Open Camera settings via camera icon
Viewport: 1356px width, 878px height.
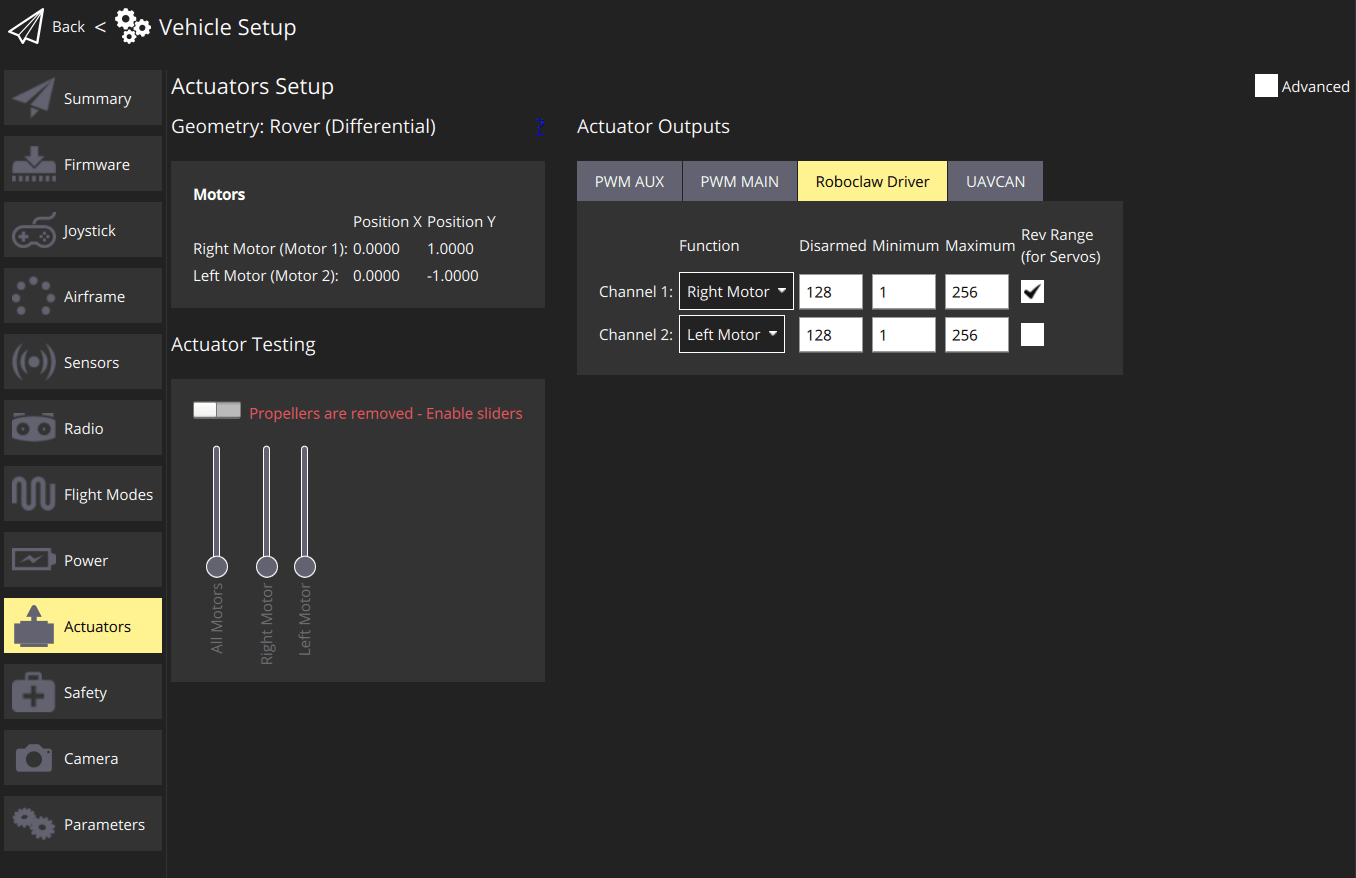(x=34, y=759)
